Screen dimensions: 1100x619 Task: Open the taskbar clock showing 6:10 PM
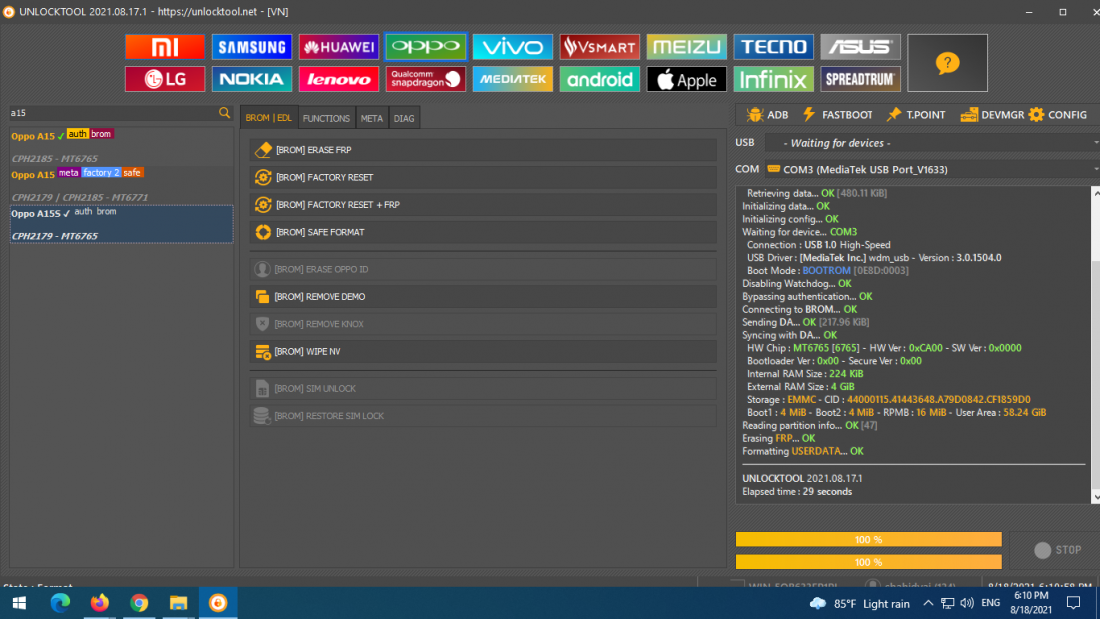[1031, 603]
